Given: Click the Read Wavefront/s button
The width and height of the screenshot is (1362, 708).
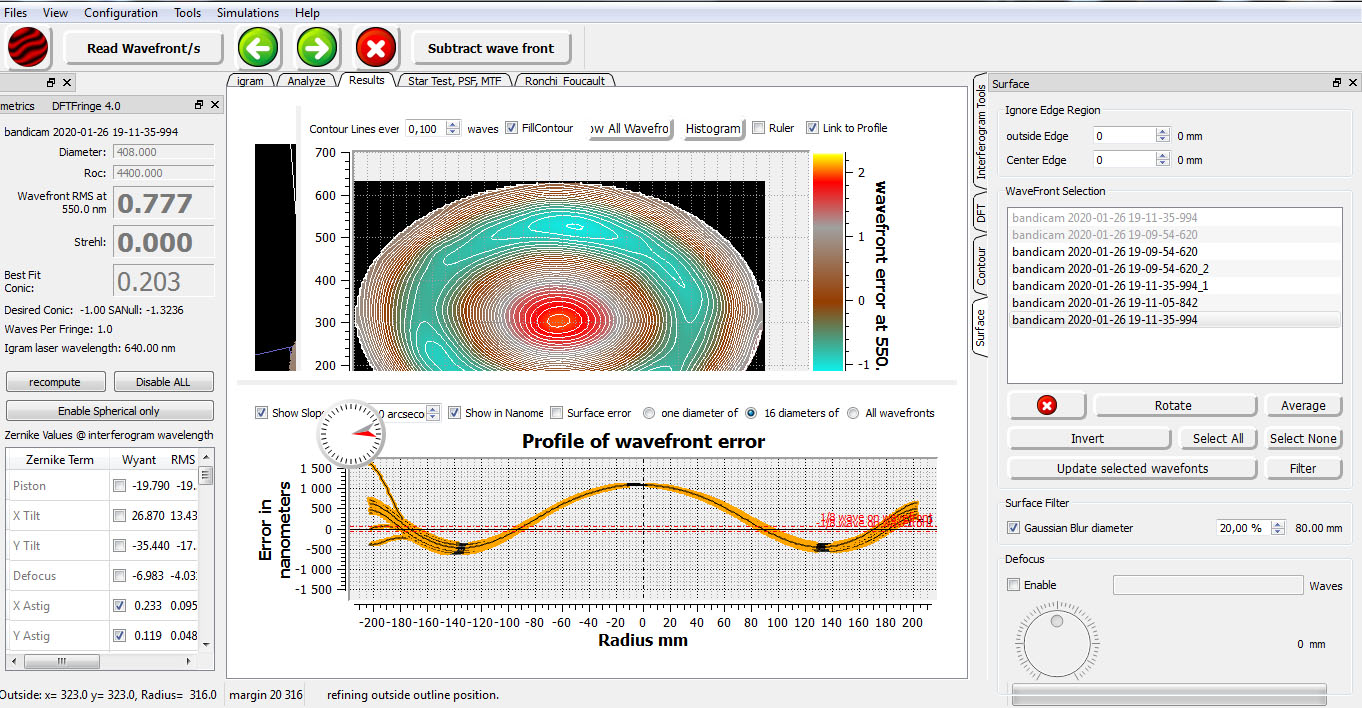Looking at the screenshot, I should 143,48.
